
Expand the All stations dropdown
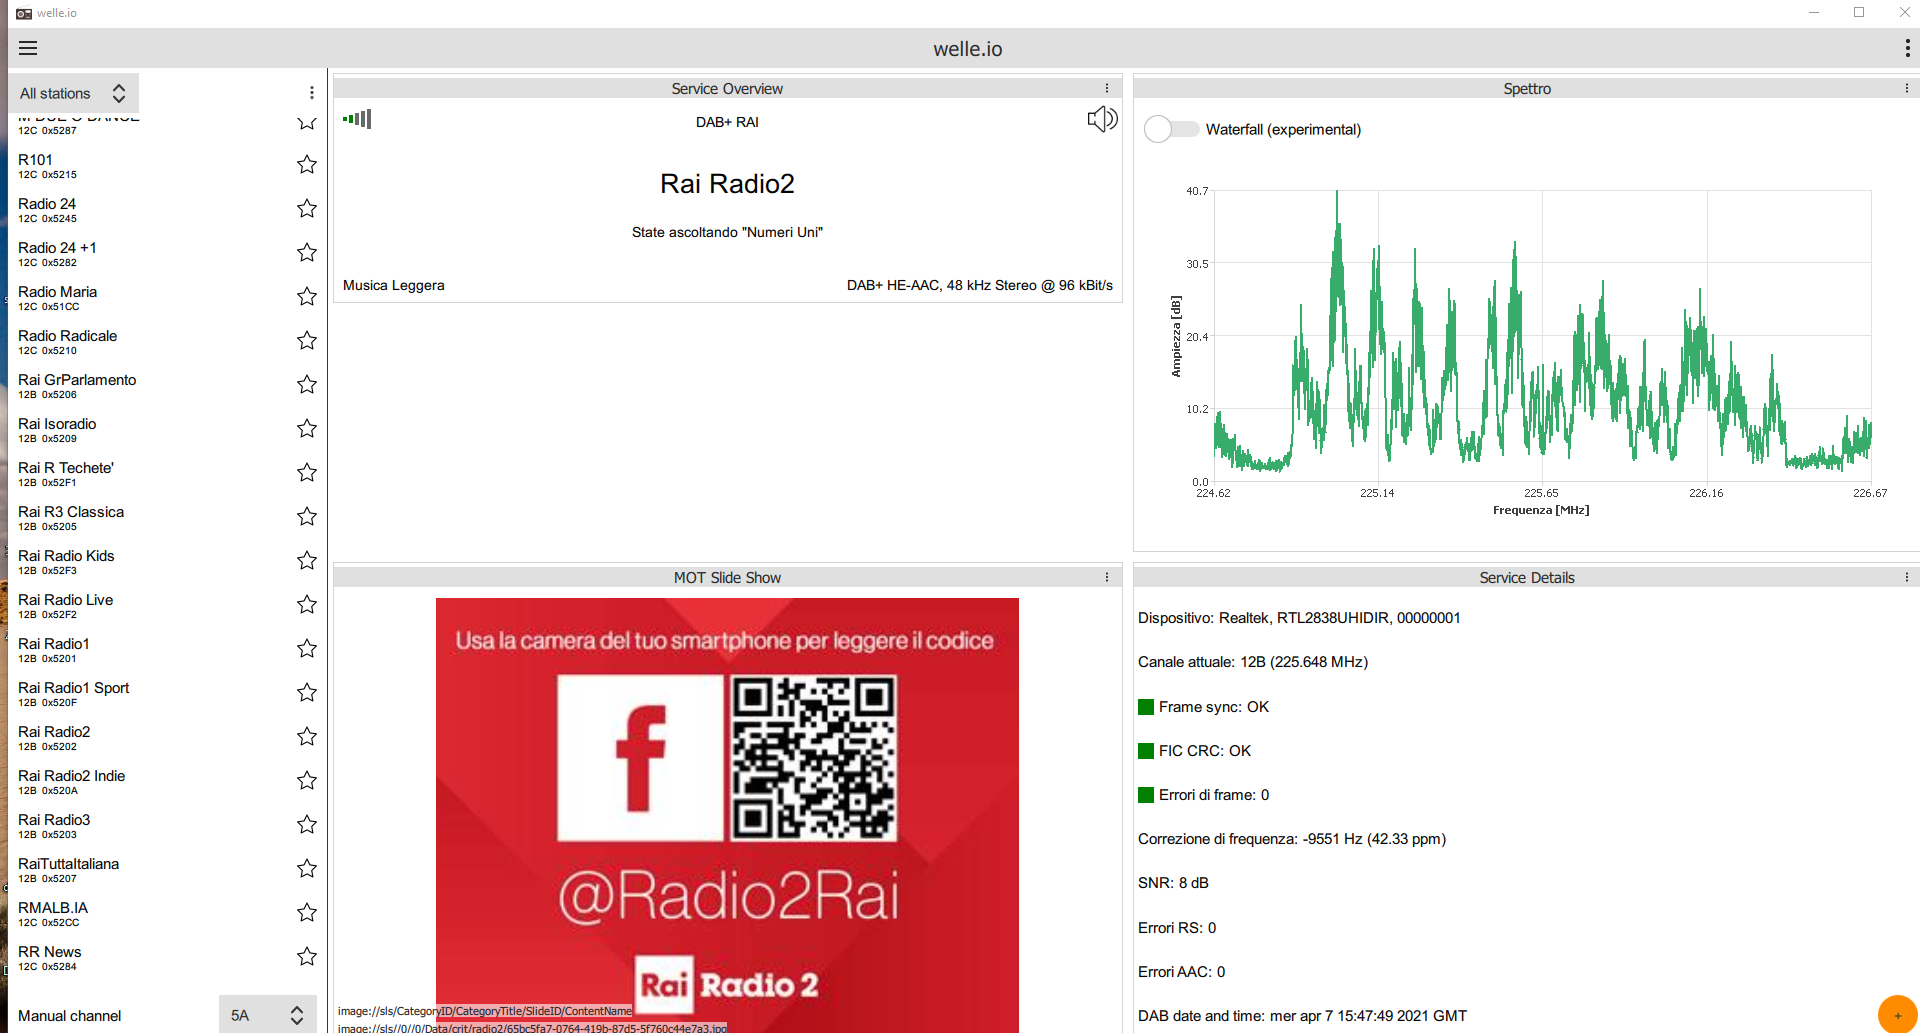point(74,93)
